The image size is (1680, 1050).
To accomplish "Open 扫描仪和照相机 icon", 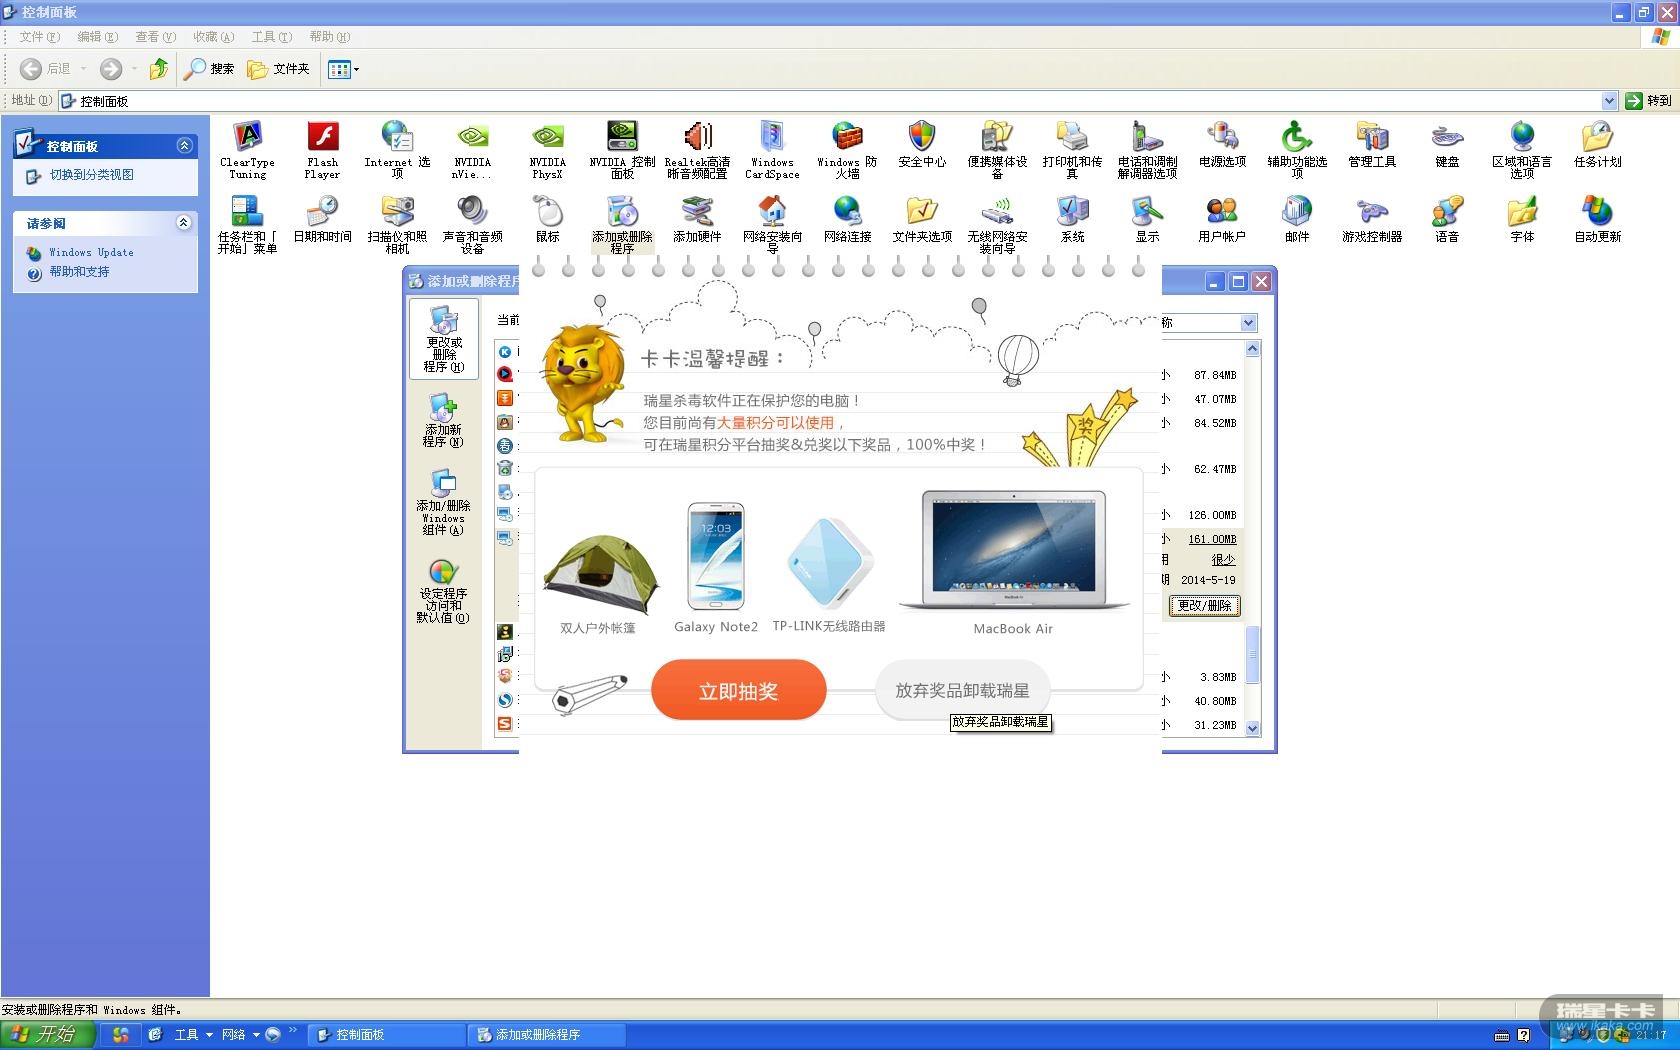I will [397, 224].
